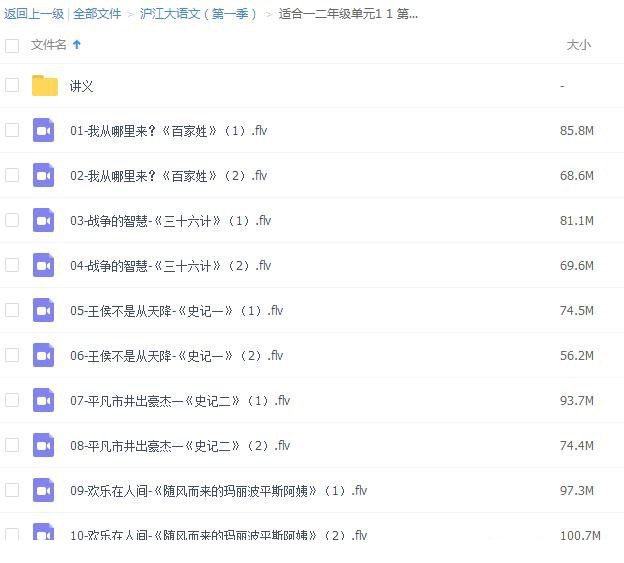Open file 06-王侯不是从天降-《史记一》（2）.flv
624x563 pixels.
click(x=176, y=355)
